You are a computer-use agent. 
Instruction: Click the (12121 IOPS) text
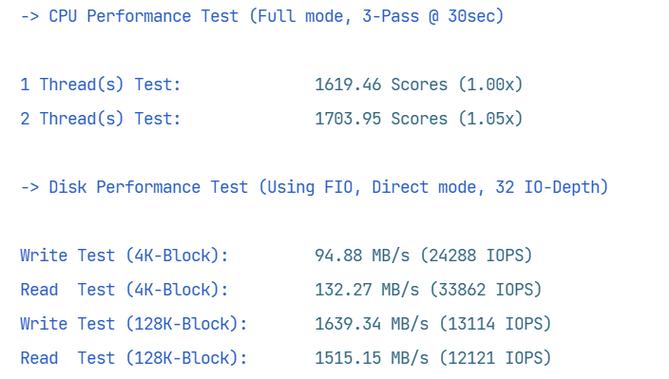point(495,358)
